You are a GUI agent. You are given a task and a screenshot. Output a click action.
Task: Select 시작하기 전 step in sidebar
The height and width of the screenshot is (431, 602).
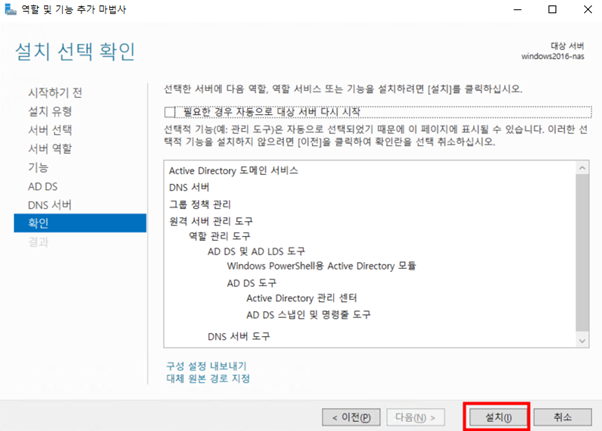pyautogui.click(x=55, y=92)
